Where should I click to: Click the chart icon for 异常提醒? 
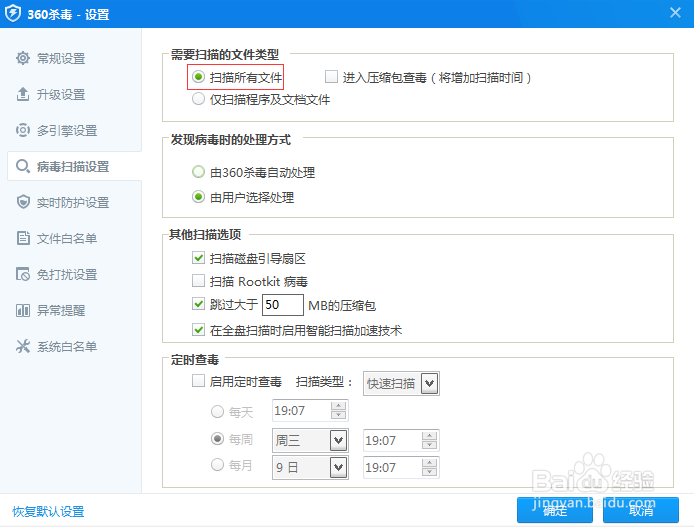23,310
